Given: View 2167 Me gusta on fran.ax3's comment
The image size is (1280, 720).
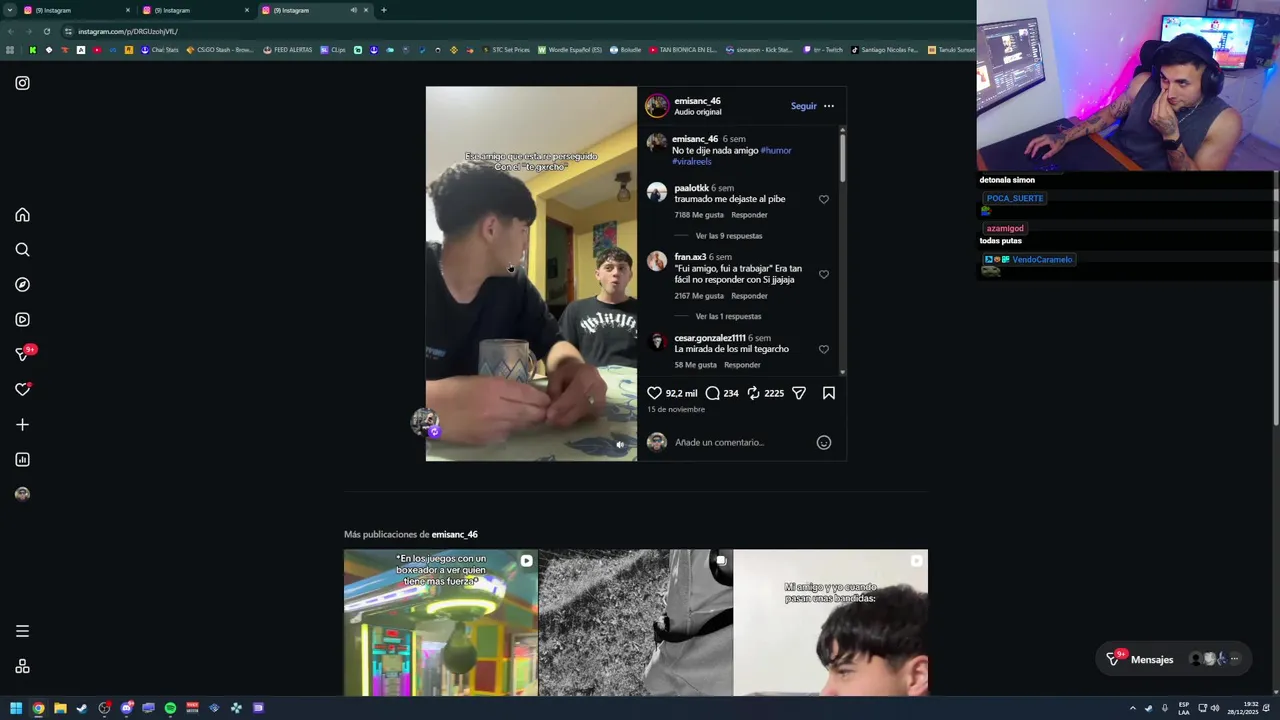Looking at the screenshot, I should [x=699, y=296].
